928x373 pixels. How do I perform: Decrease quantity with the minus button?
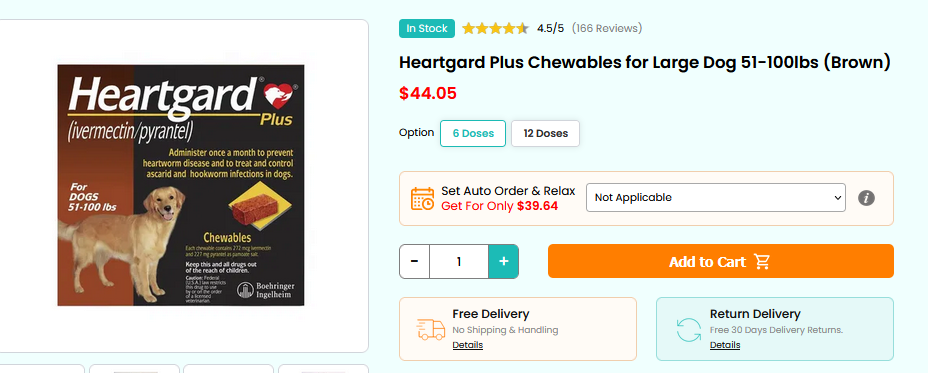415,261
